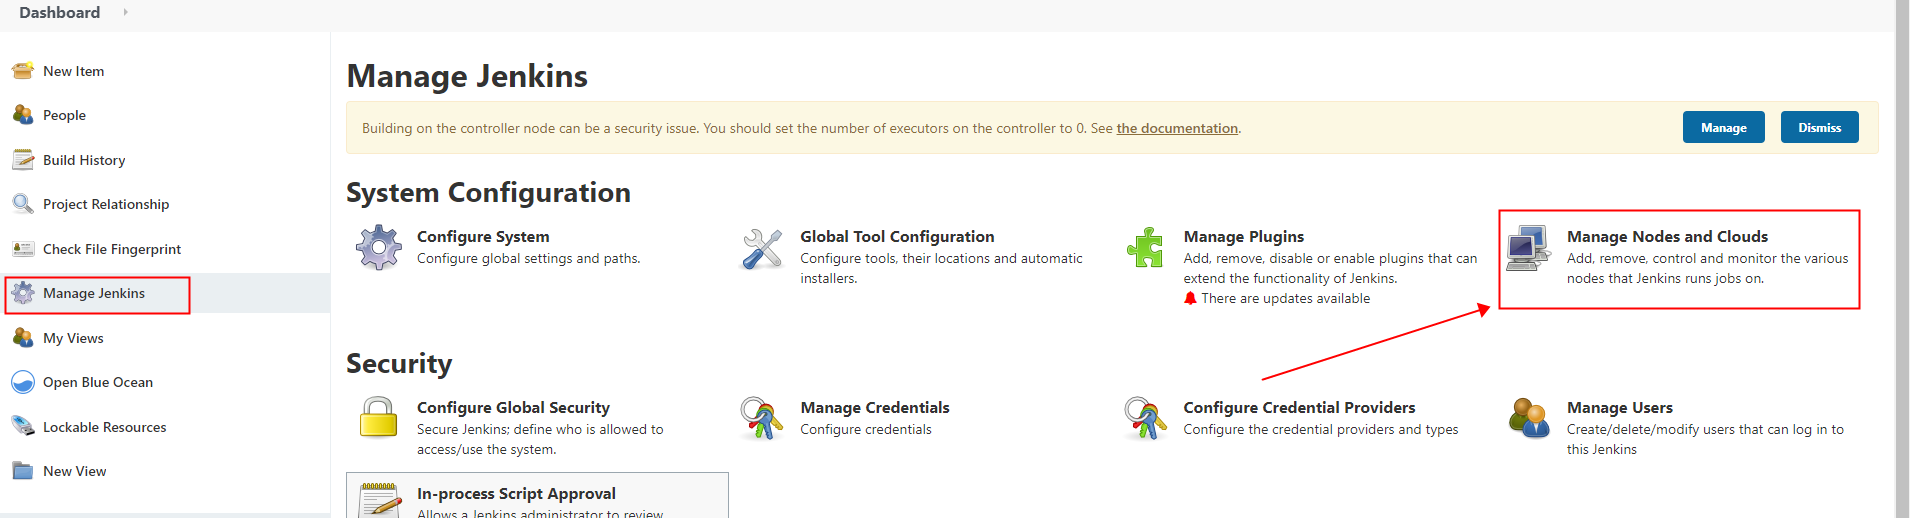The width and height of the screenshot is (1910, 518).
Task: Open Configure Global Security title link
Action: pos(513,407)
